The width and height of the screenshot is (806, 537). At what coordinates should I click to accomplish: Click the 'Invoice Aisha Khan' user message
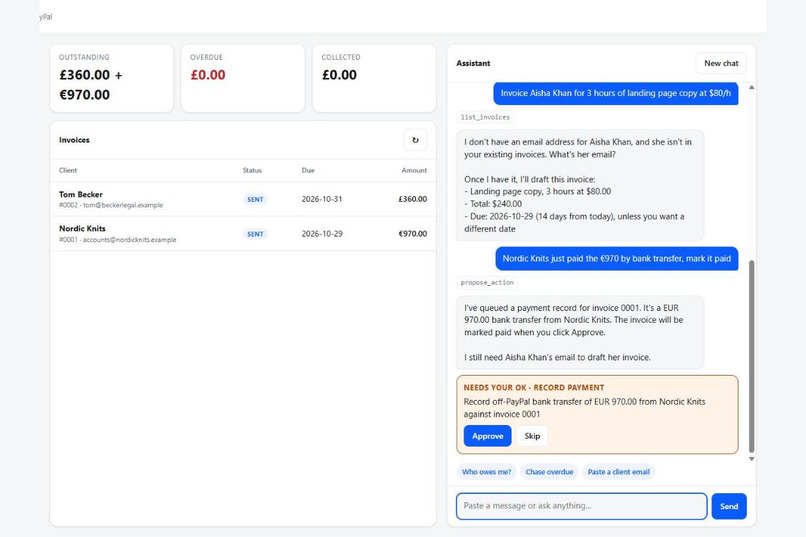pos(616,93)
